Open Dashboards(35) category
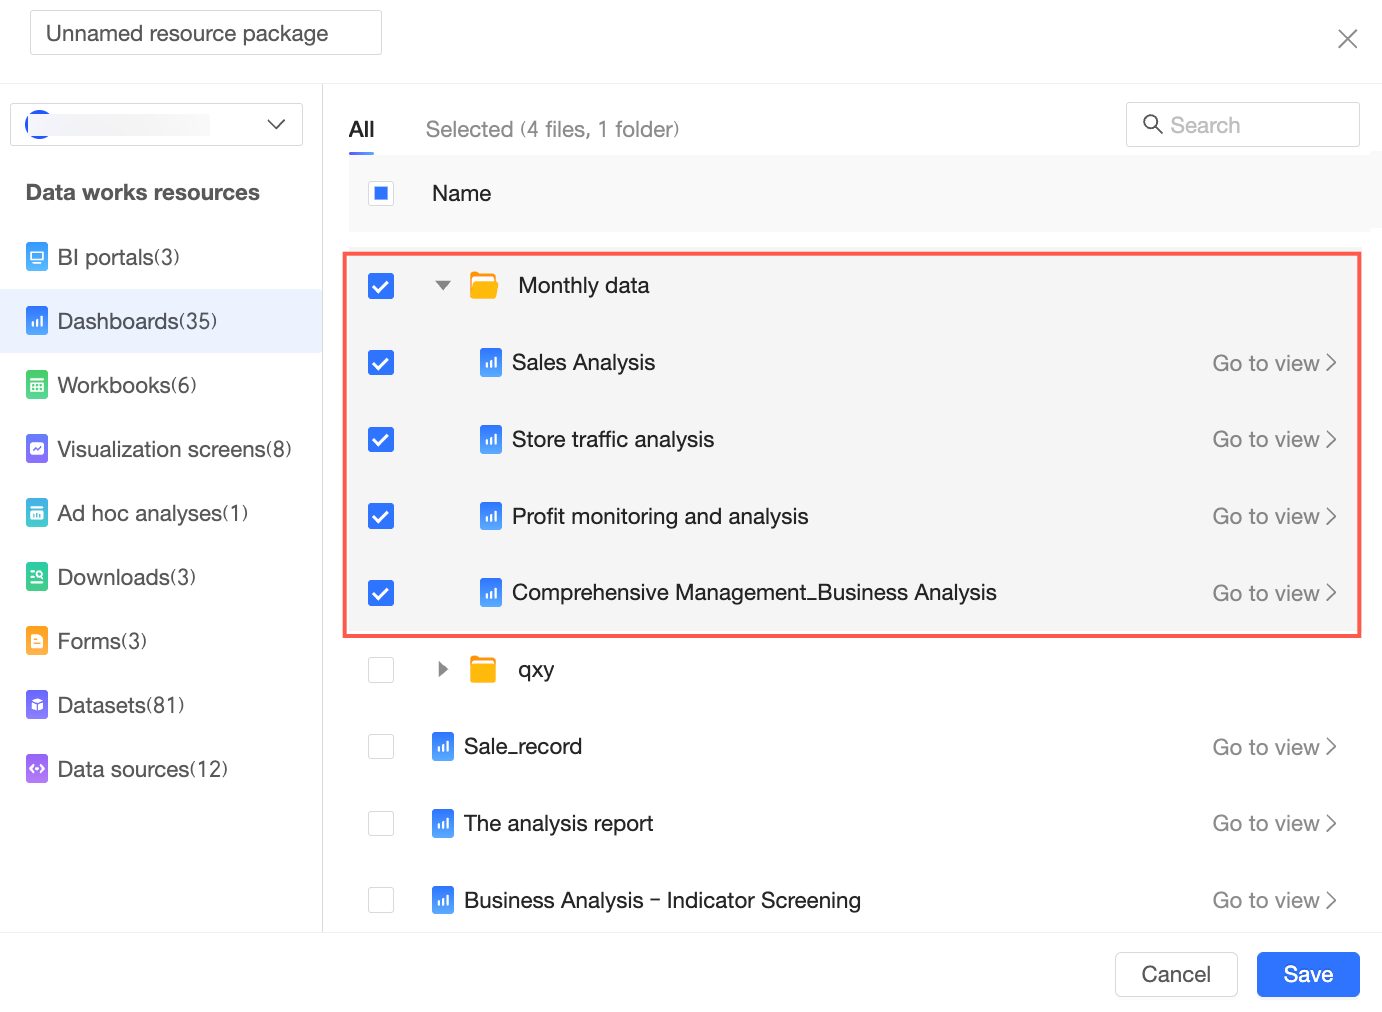 pos(161,321)
